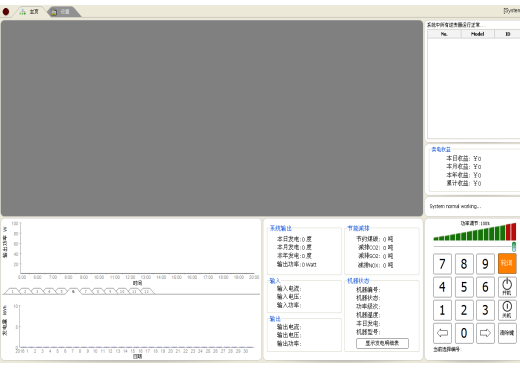Click the left arrow keypad button
Screen dimensions: 520x368
tap(442, 333)
